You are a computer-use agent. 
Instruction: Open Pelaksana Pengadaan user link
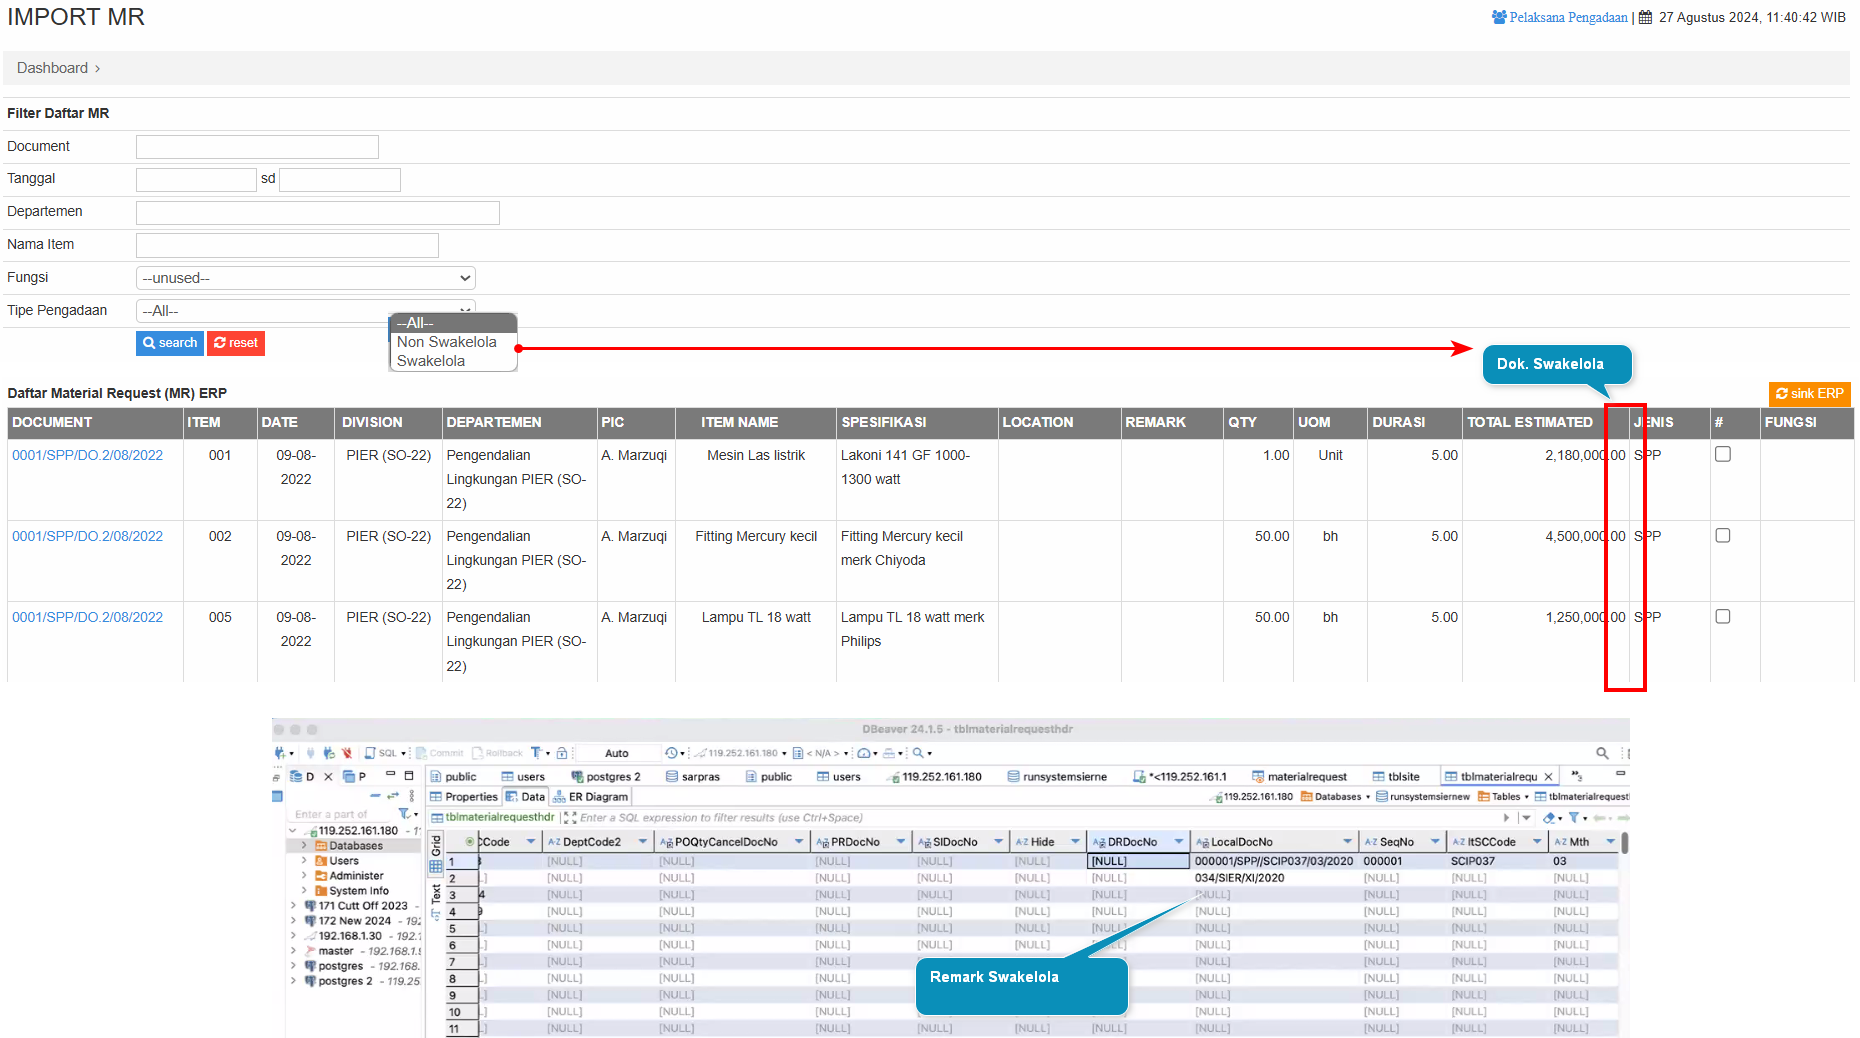[x=1567, y=17]
